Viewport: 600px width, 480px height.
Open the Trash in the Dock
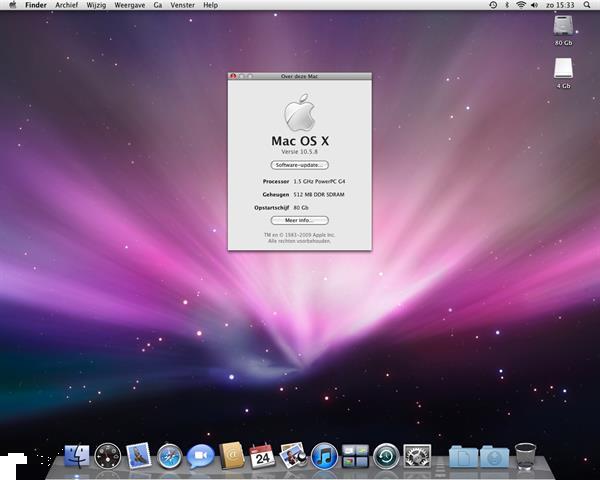[x=525, y=456]
